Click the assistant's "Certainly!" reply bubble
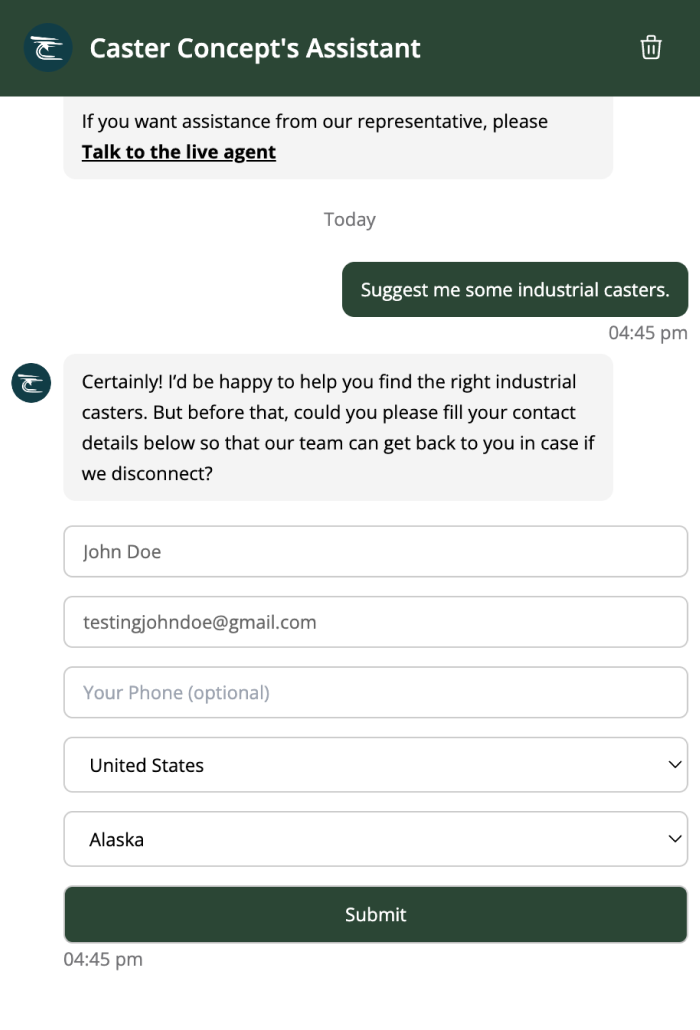 (x=337, y=427)
